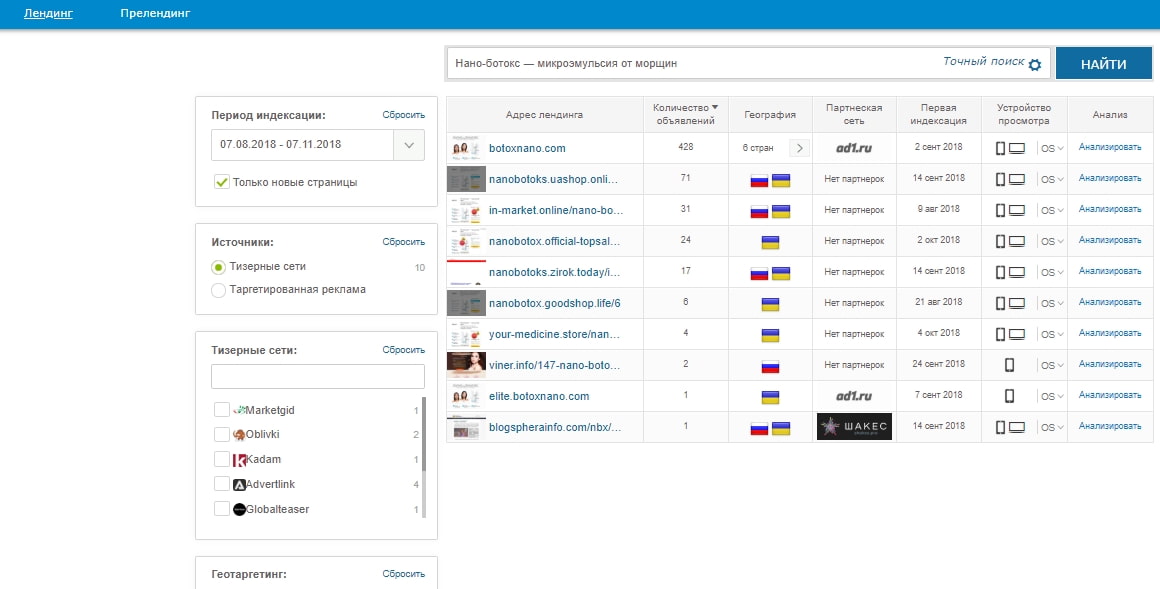The height and width of the screenshot is (589, 1160).
Task: Open OS dropdown in in-market.online row
Action: click(1052, 210)
